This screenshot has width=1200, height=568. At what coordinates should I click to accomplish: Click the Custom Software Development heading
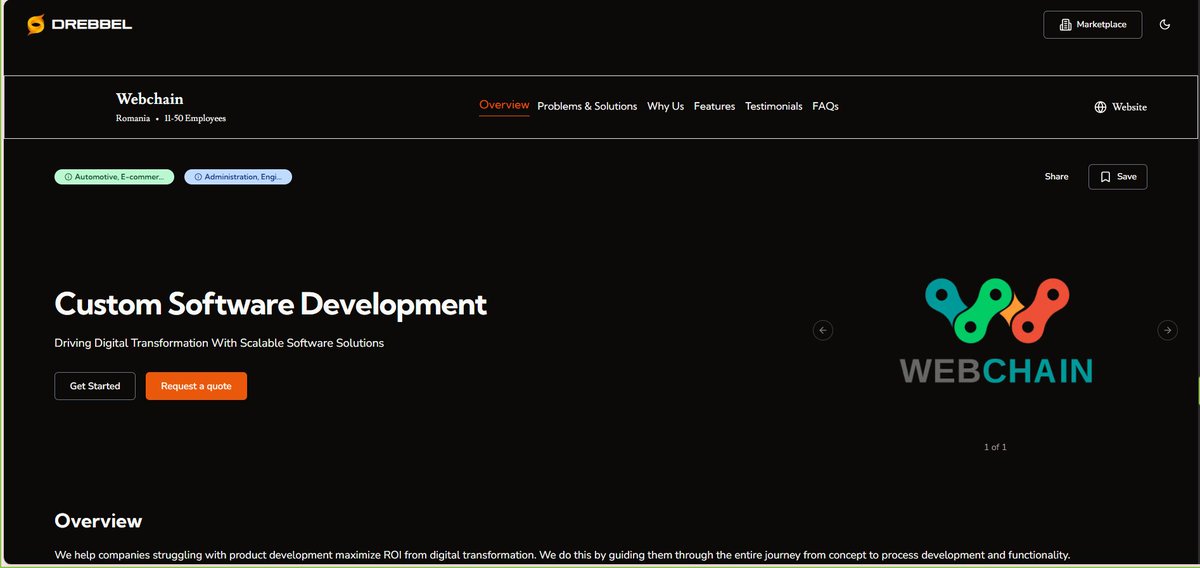pyautogui.click(x=271, y=304)
